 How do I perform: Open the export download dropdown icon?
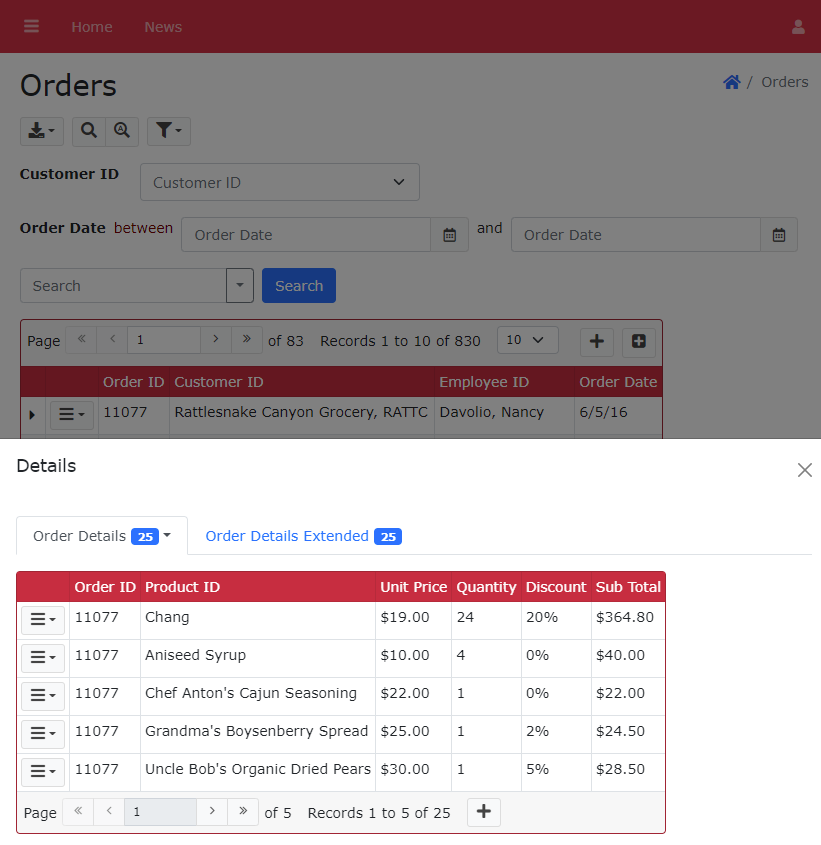tap(42, 131)
